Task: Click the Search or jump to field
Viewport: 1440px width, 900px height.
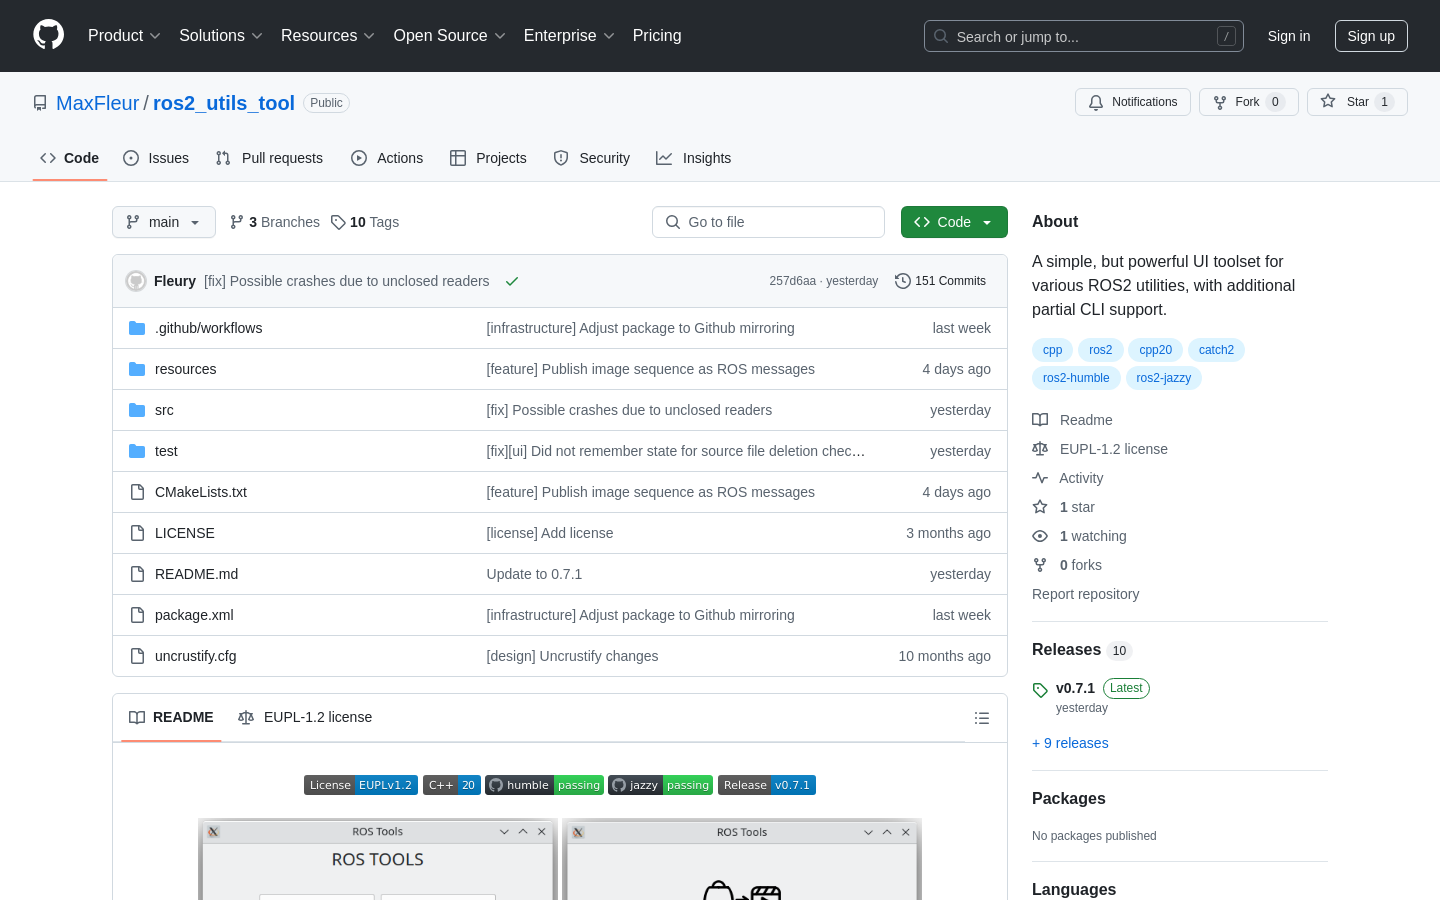Action: (1084, 36)
